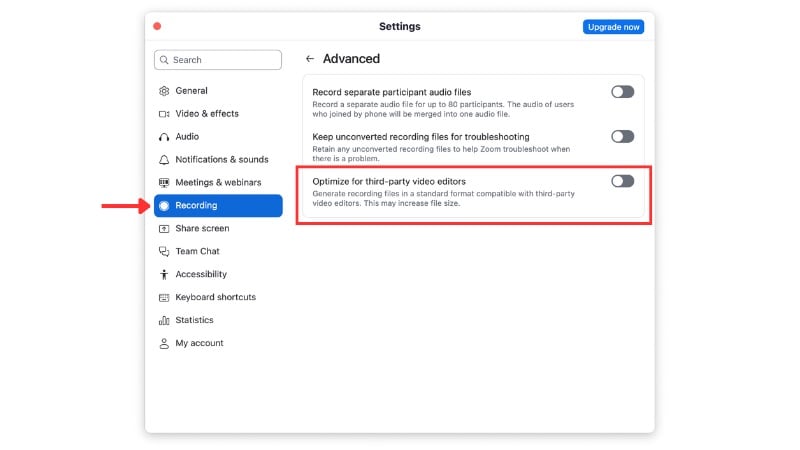
Task: Go back using the Advanced arrow
Action: point(310,59)
